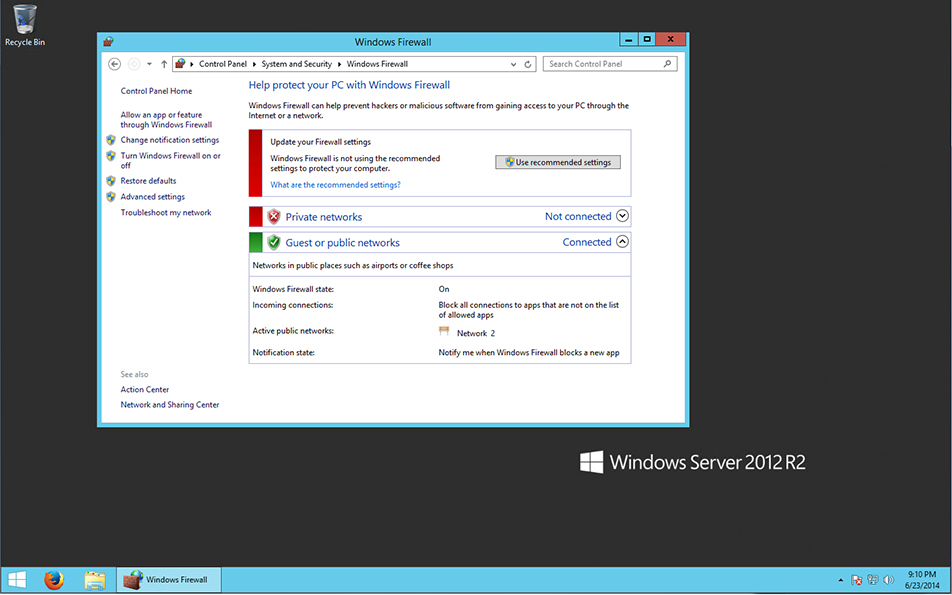
Task: Select System and Security in the breadcrumb
Action: [x=296, y=64]
